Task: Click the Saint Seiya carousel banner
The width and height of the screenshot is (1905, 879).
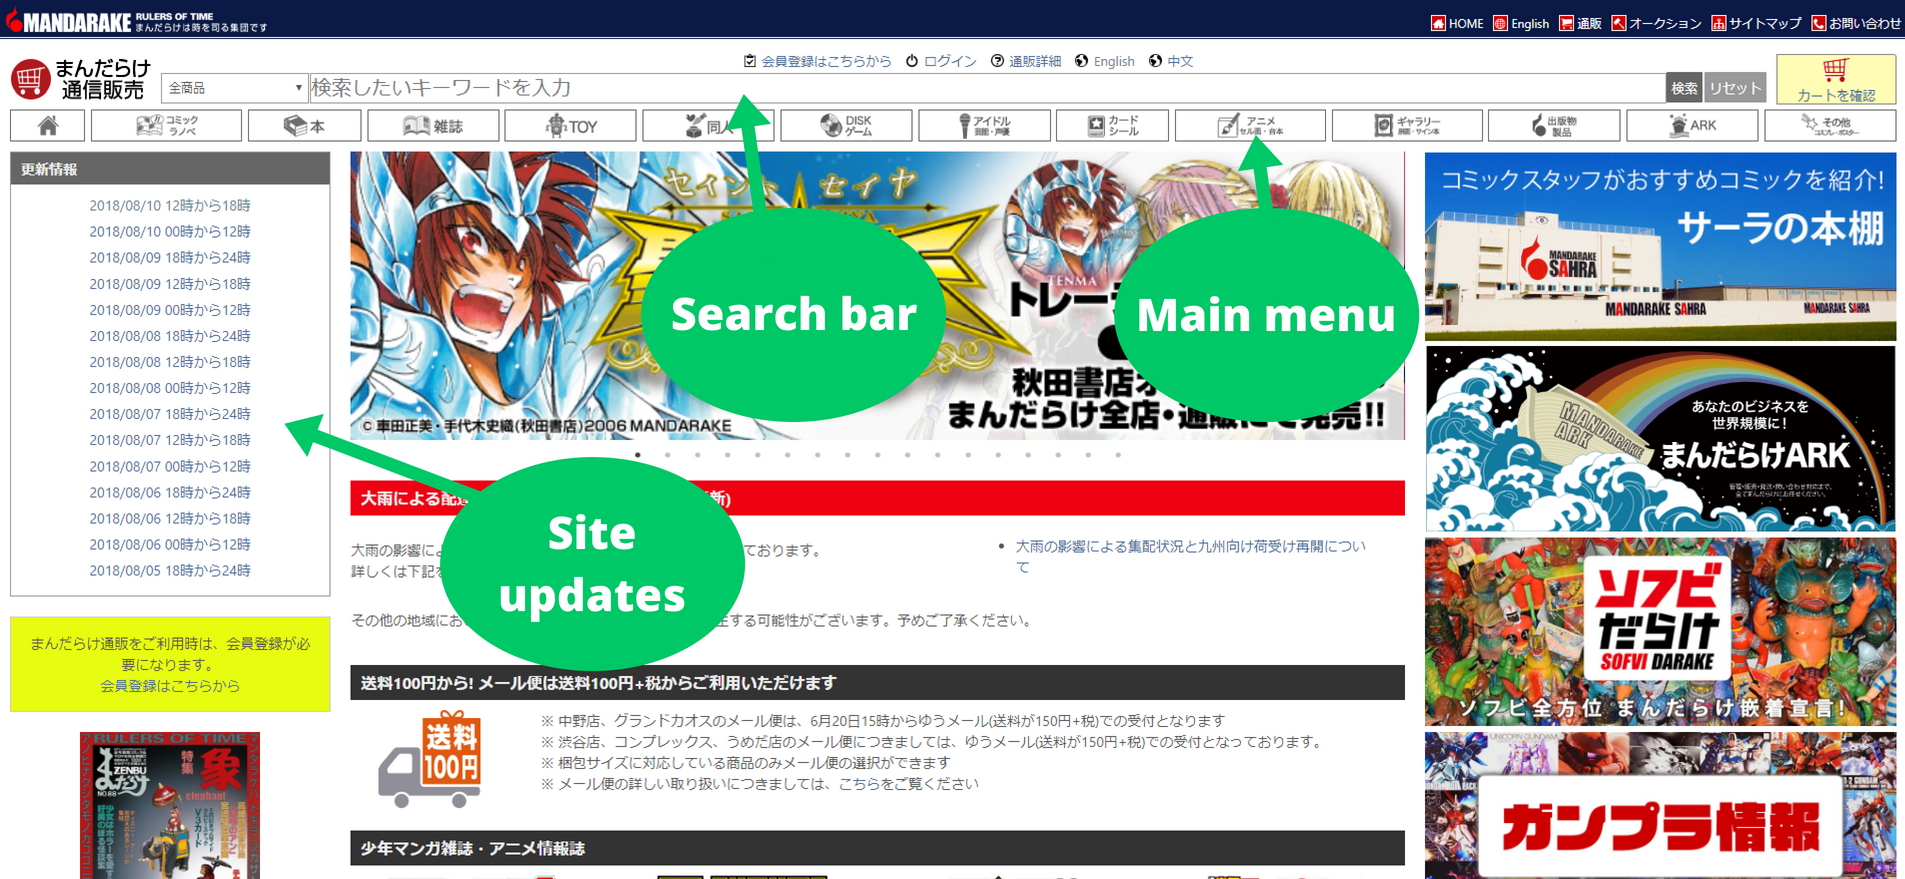Action: click(877, 295)
